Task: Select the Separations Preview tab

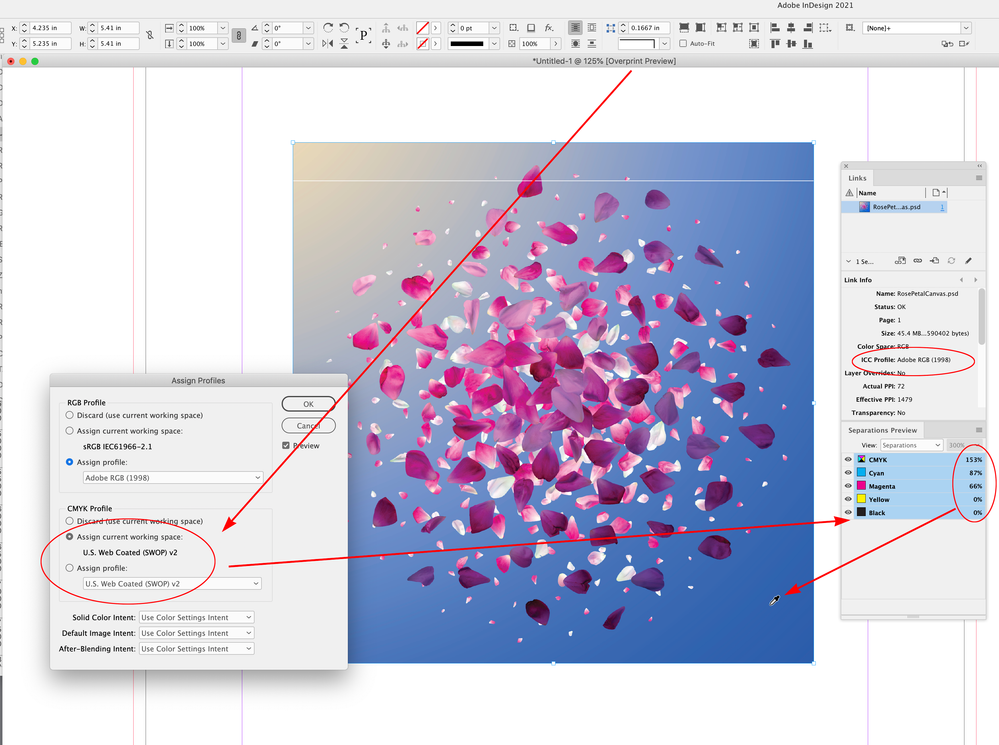Action: click(882, 430)
